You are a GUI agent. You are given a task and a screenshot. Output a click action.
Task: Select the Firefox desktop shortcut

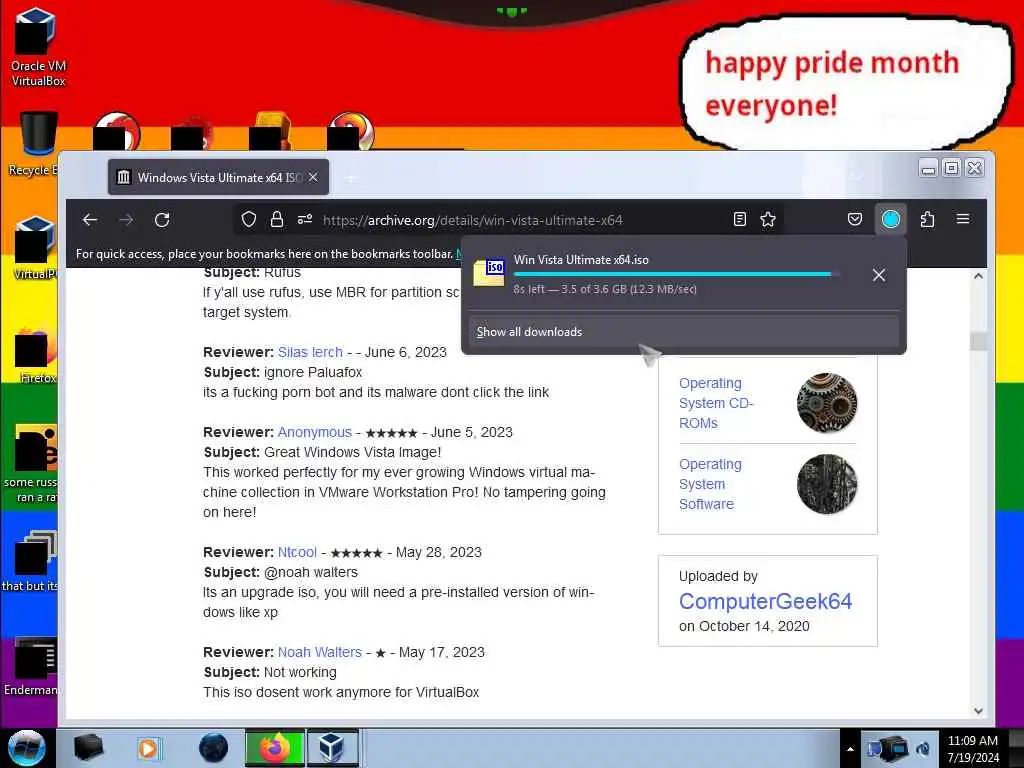point(35,356)
